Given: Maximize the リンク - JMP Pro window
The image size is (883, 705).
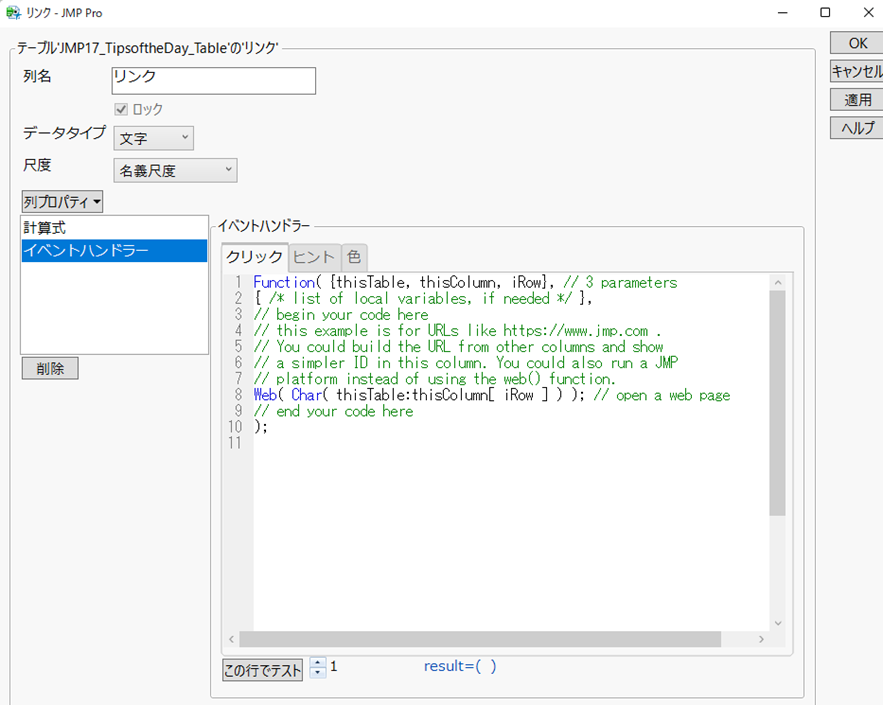Looking at the screenshot, I should 825,12.
